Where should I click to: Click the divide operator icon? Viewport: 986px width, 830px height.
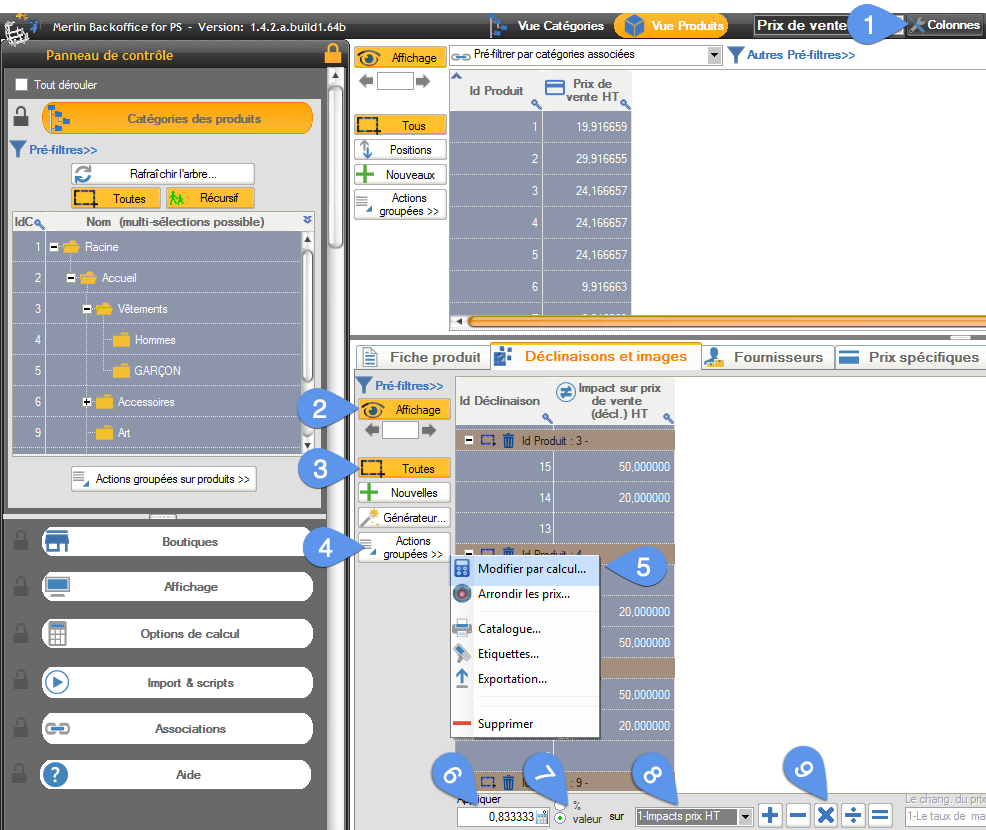[x=852, y=815]
